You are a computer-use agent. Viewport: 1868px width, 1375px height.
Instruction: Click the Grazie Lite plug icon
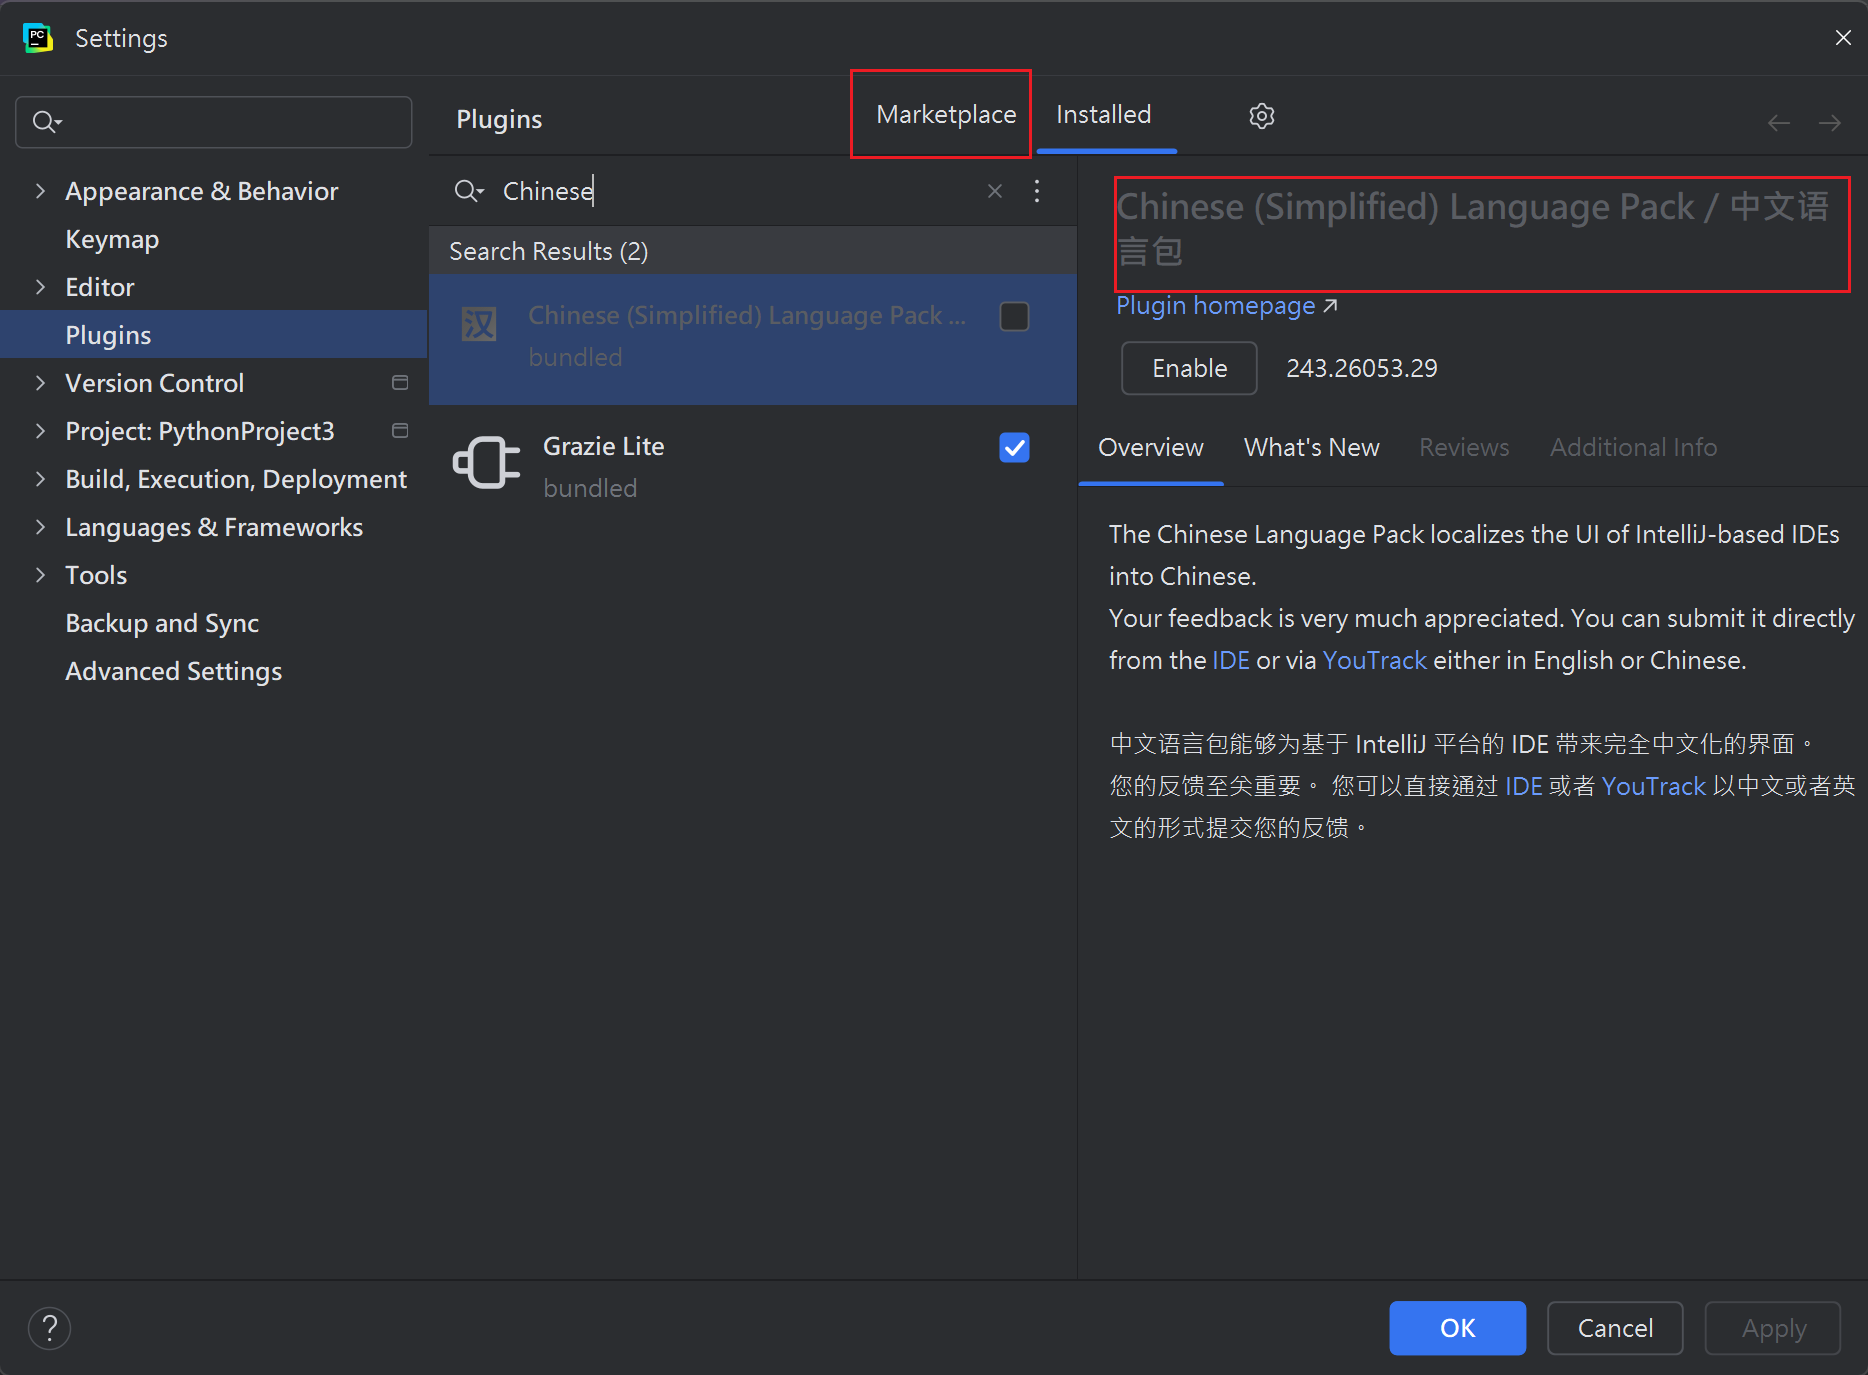pos(487,463)
